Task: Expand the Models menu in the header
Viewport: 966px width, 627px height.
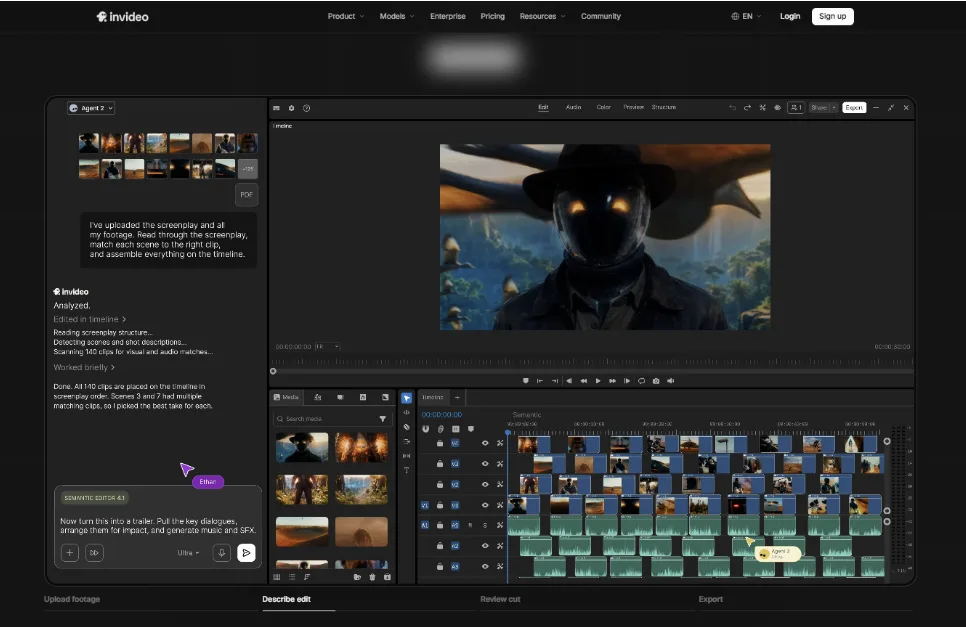Action: (397, 17)
